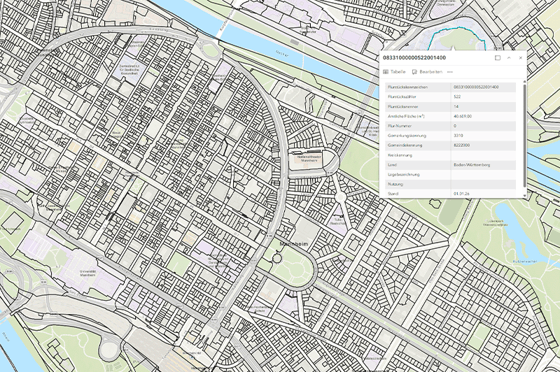Click the popup title 0833100000522001400
This screenshot has height=372, width=560.
414,57
